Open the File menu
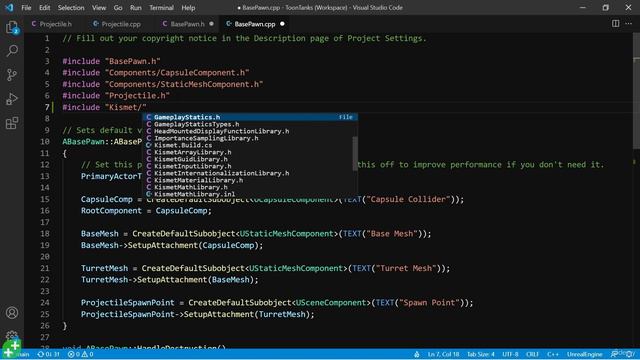 click(x=26, y=7)
